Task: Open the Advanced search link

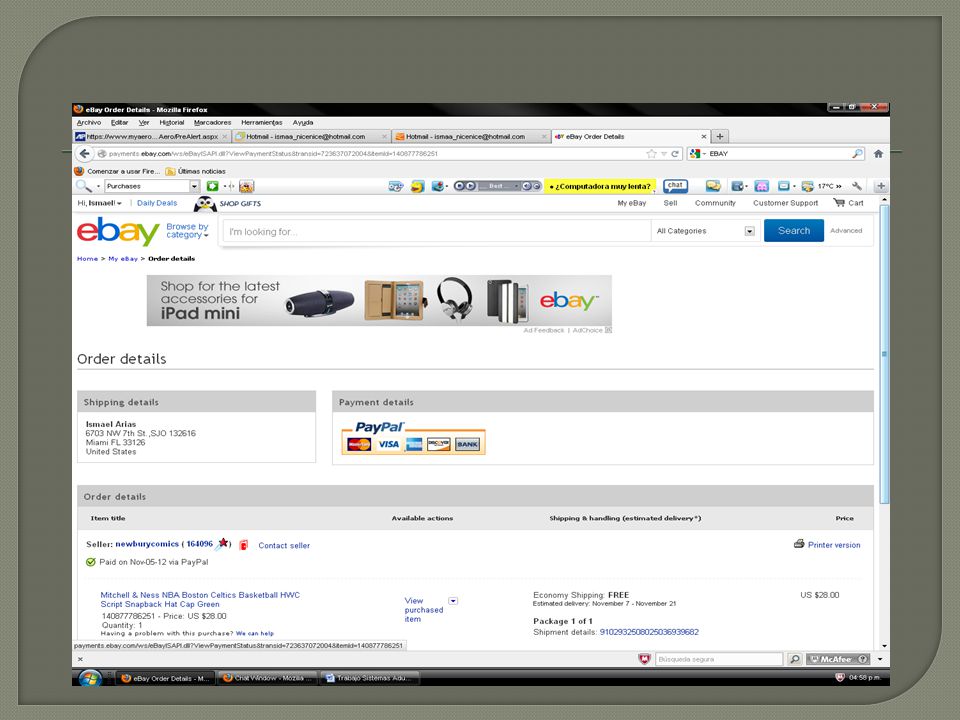Action: pyautogui.click(x=846, y=231)
